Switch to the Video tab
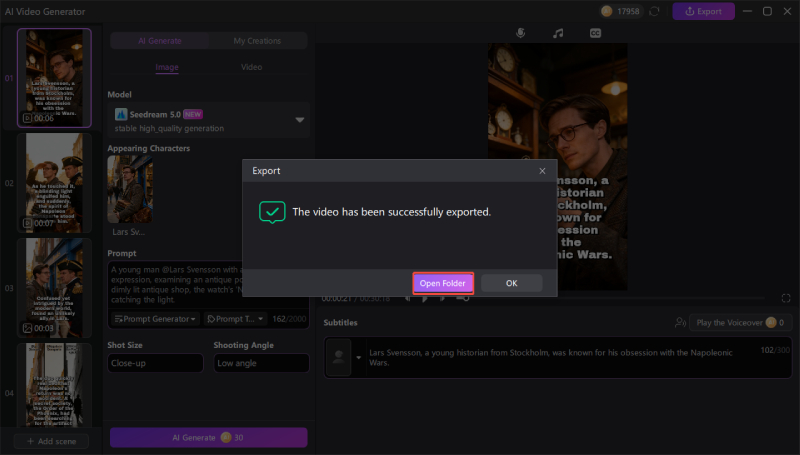800x455 pixels. (251, 67)
